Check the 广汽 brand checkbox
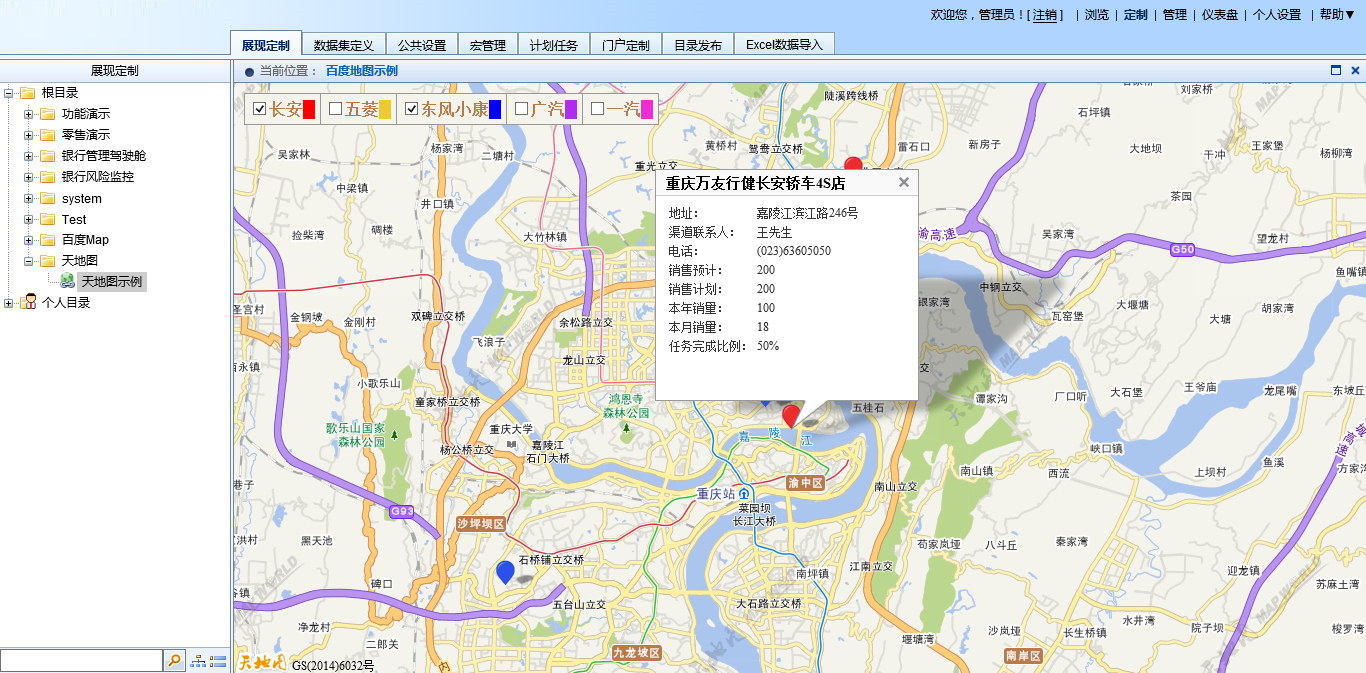This screenshot has width=1366, height=673. pyautogui.click(x=521, y=109)
